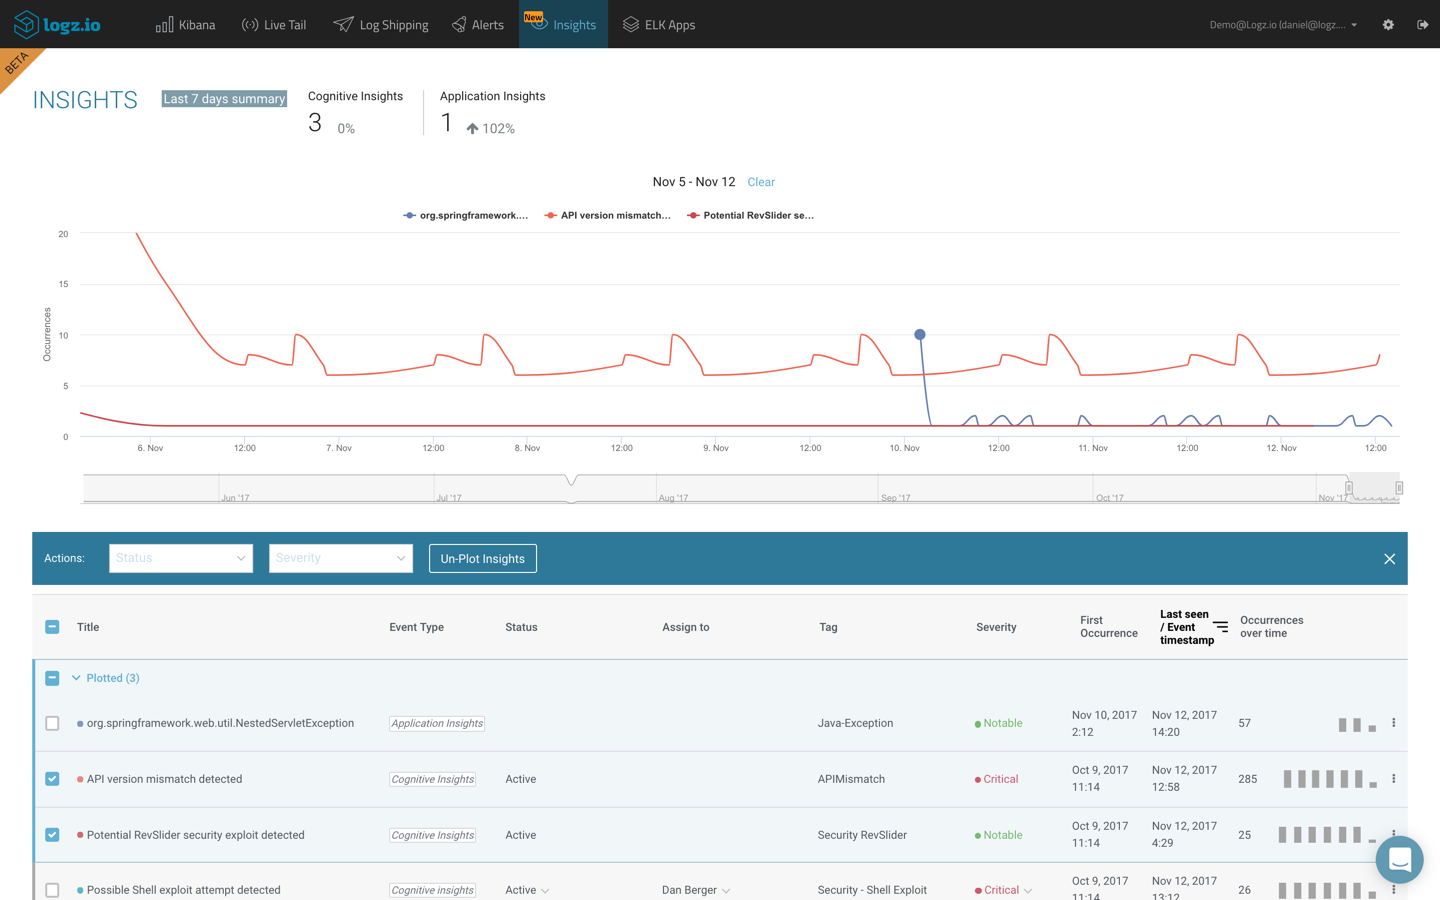Toggle org.springframework legend series
The image size is (1440, 900).
[x=466, y=215]
